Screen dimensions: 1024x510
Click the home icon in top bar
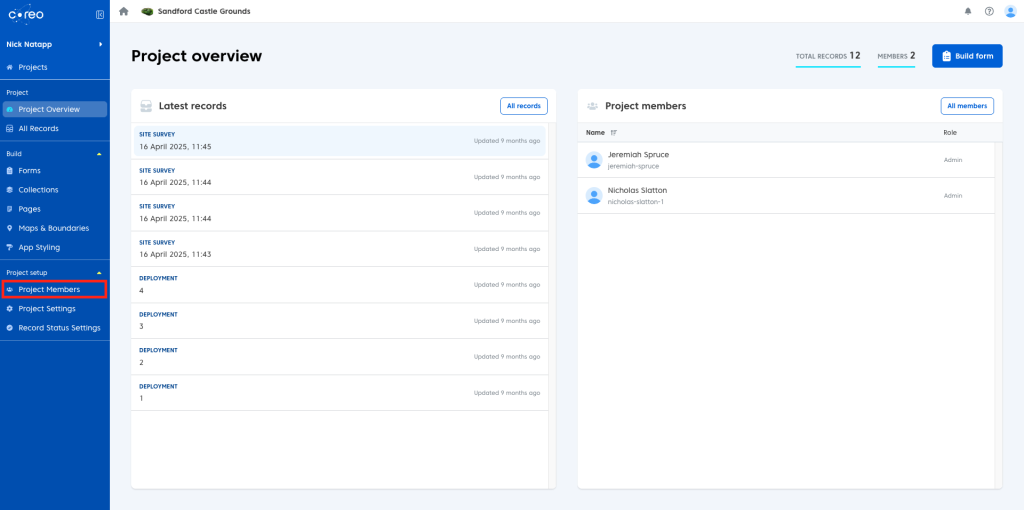(124, 11)
